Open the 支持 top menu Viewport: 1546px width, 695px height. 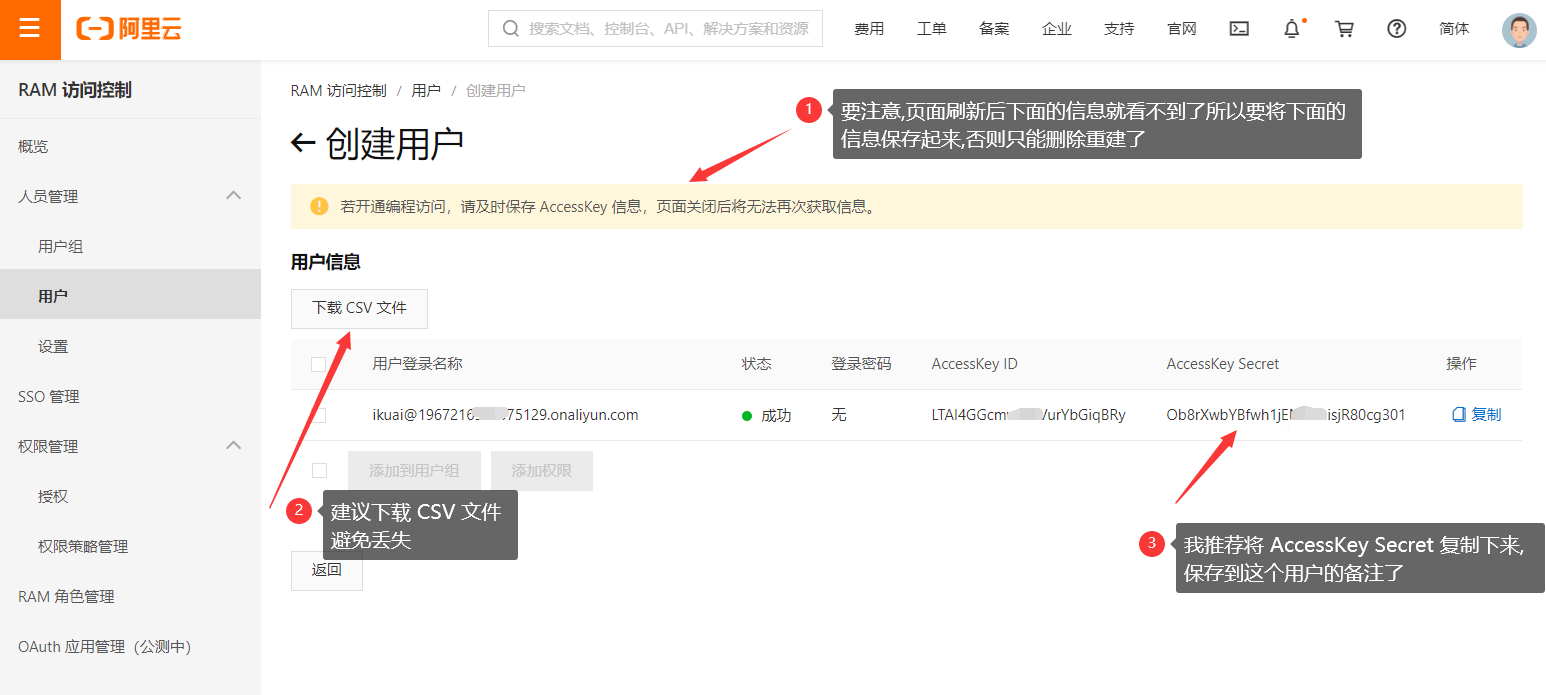click(1119, 29)
